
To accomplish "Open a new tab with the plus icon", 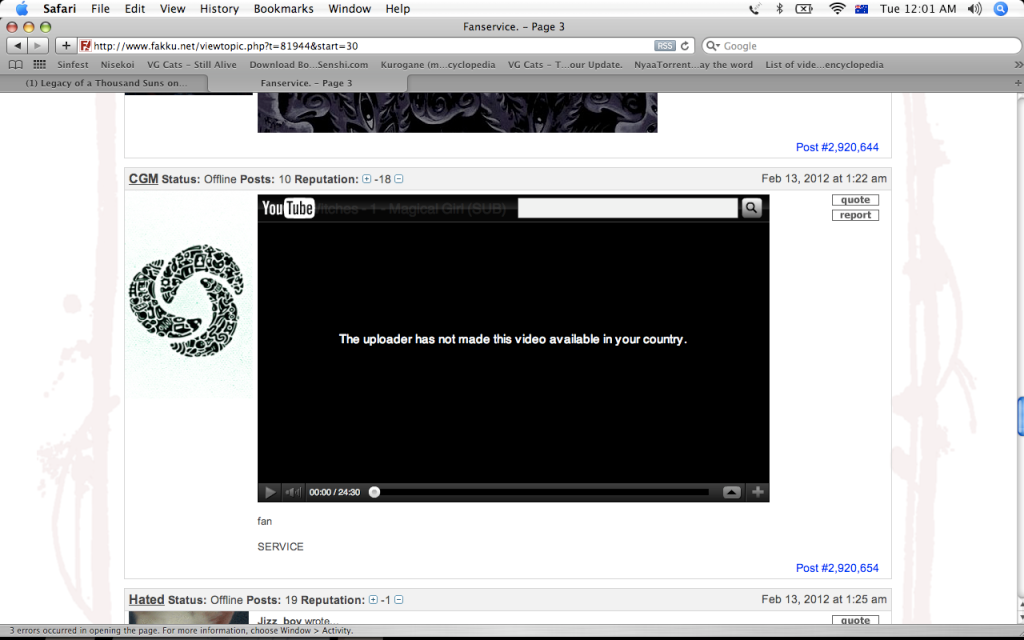I will 65,45.
